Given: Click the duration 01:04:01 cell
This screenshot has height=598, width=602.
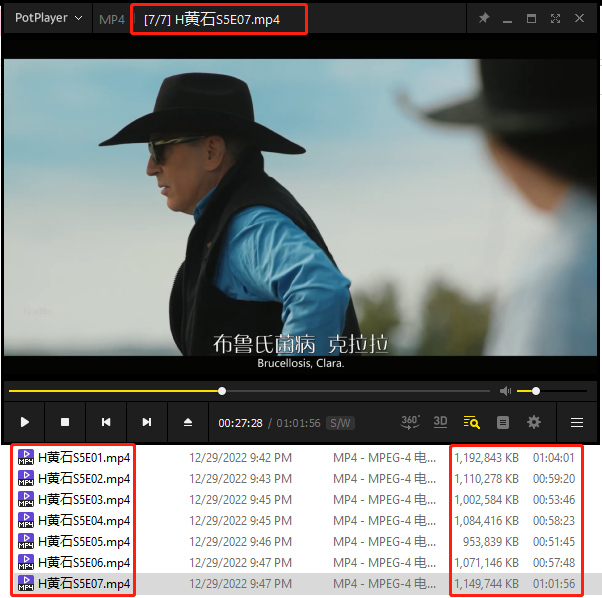Looking at the screenshot, I should tap(554, 458).
